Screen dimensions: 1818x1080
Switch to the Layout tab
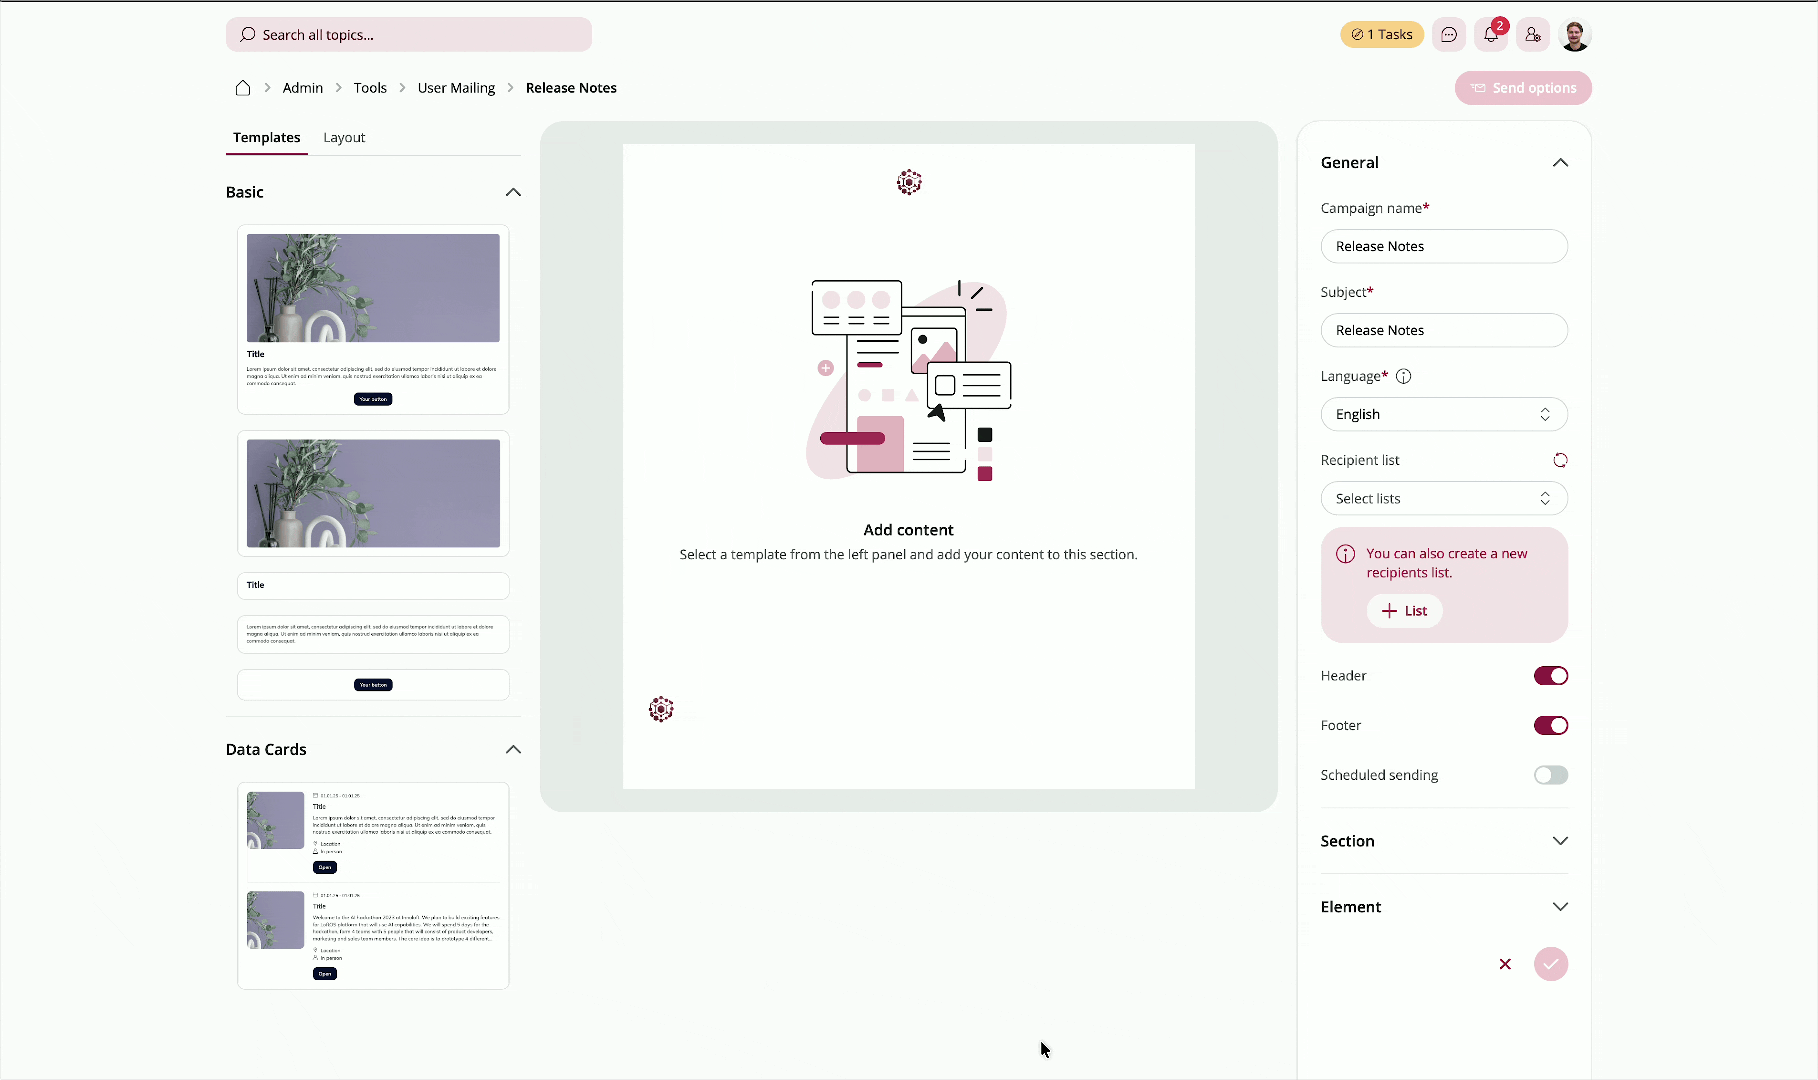pos(344,138)
